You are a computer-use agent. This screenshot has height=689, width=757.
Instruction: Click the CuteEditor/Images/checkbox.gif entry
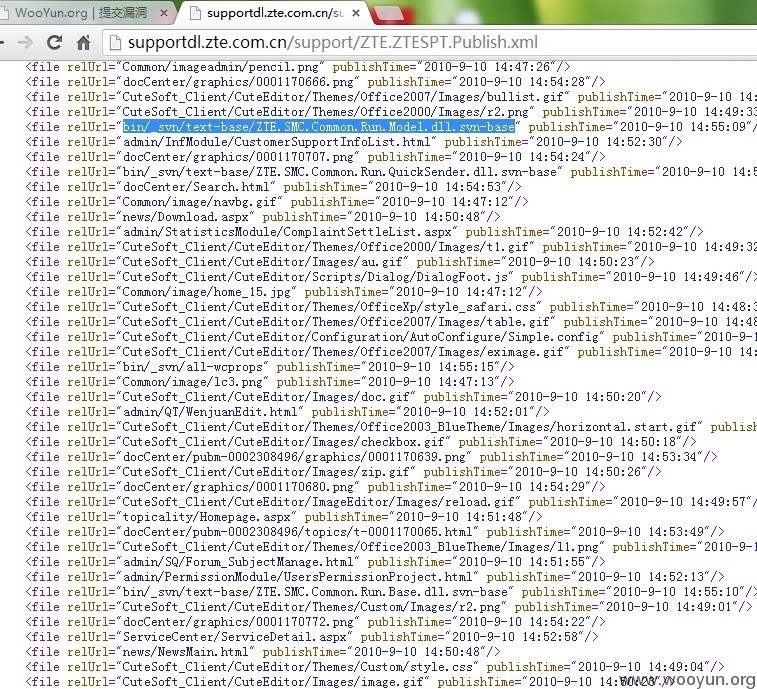pyautogui.click(x=361, y=441)
